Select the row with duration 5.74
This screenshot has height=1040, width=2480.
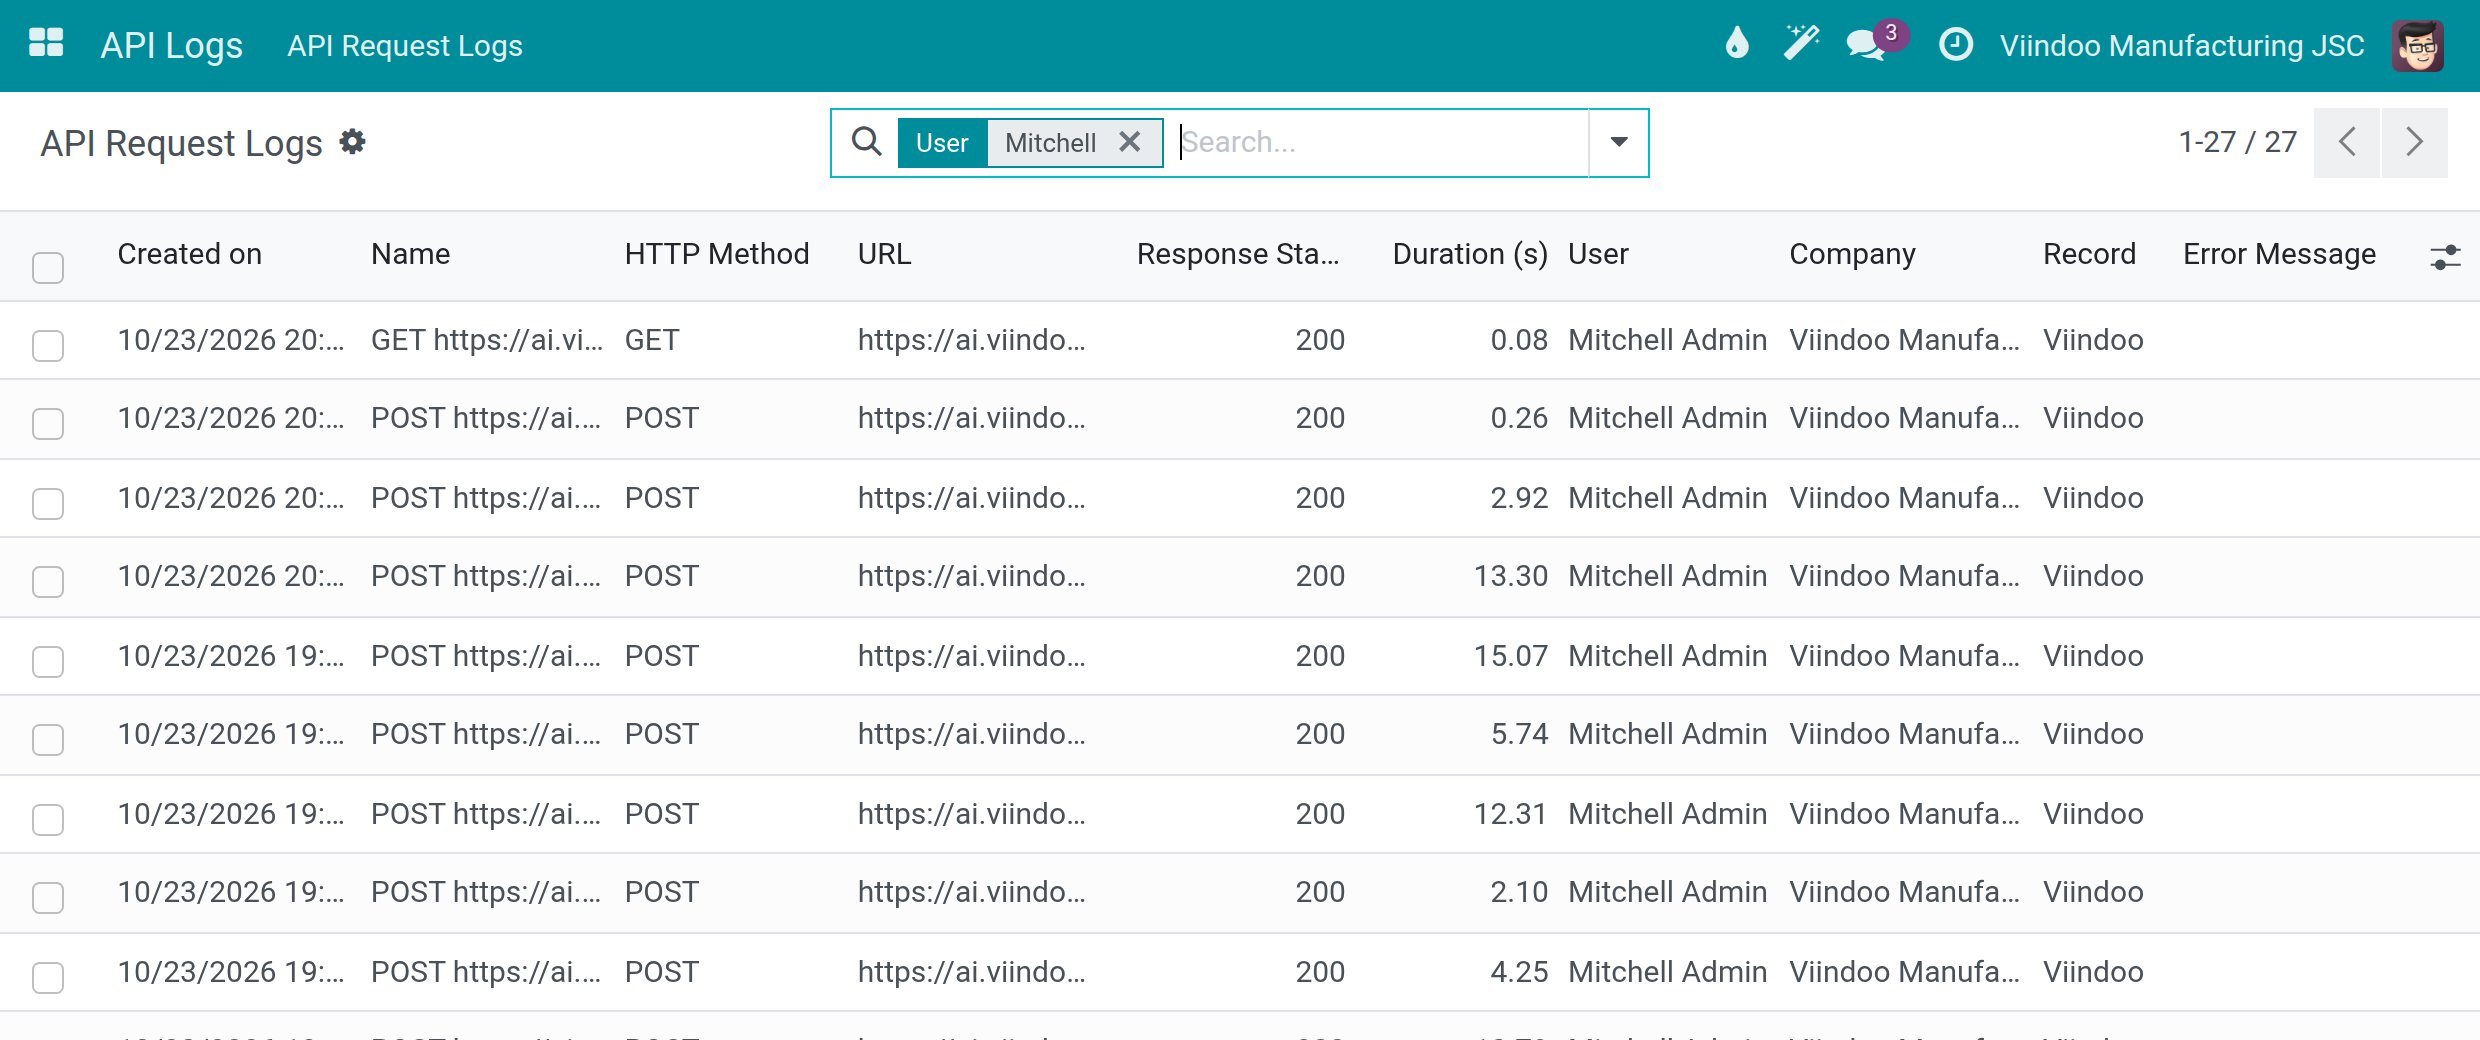click(x=48, y=739)
